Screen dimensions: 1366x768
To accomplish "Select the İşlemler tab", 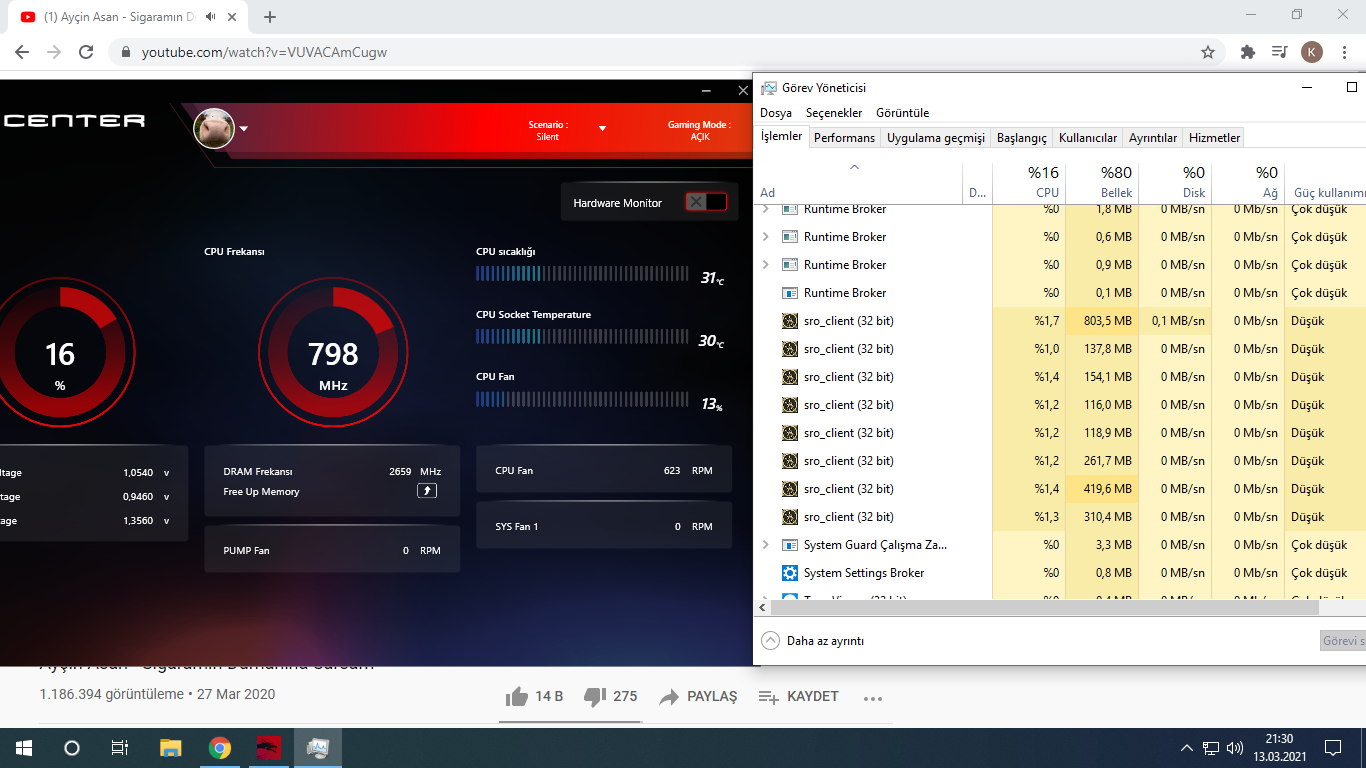I will (x=781, y=137).
